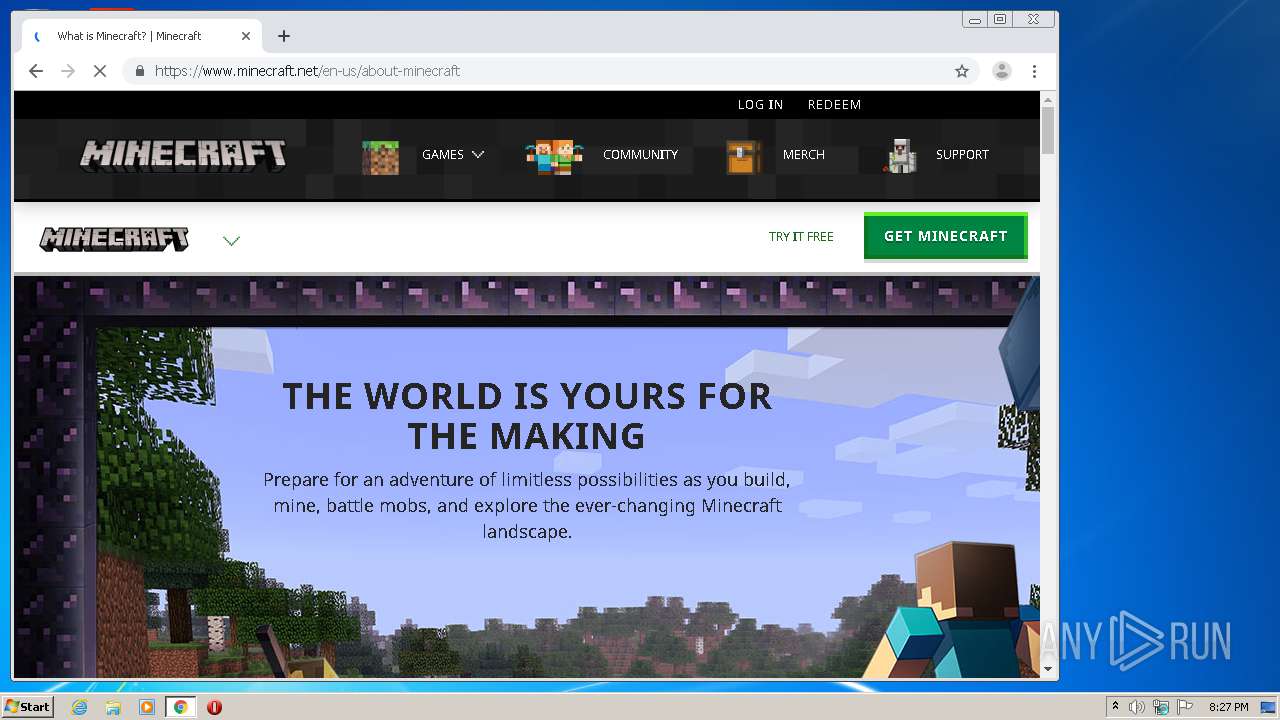This screenshot has height=720, width=1280.
Task: Open the Chrome profile avatar icon
Action: pos(1001,71)
